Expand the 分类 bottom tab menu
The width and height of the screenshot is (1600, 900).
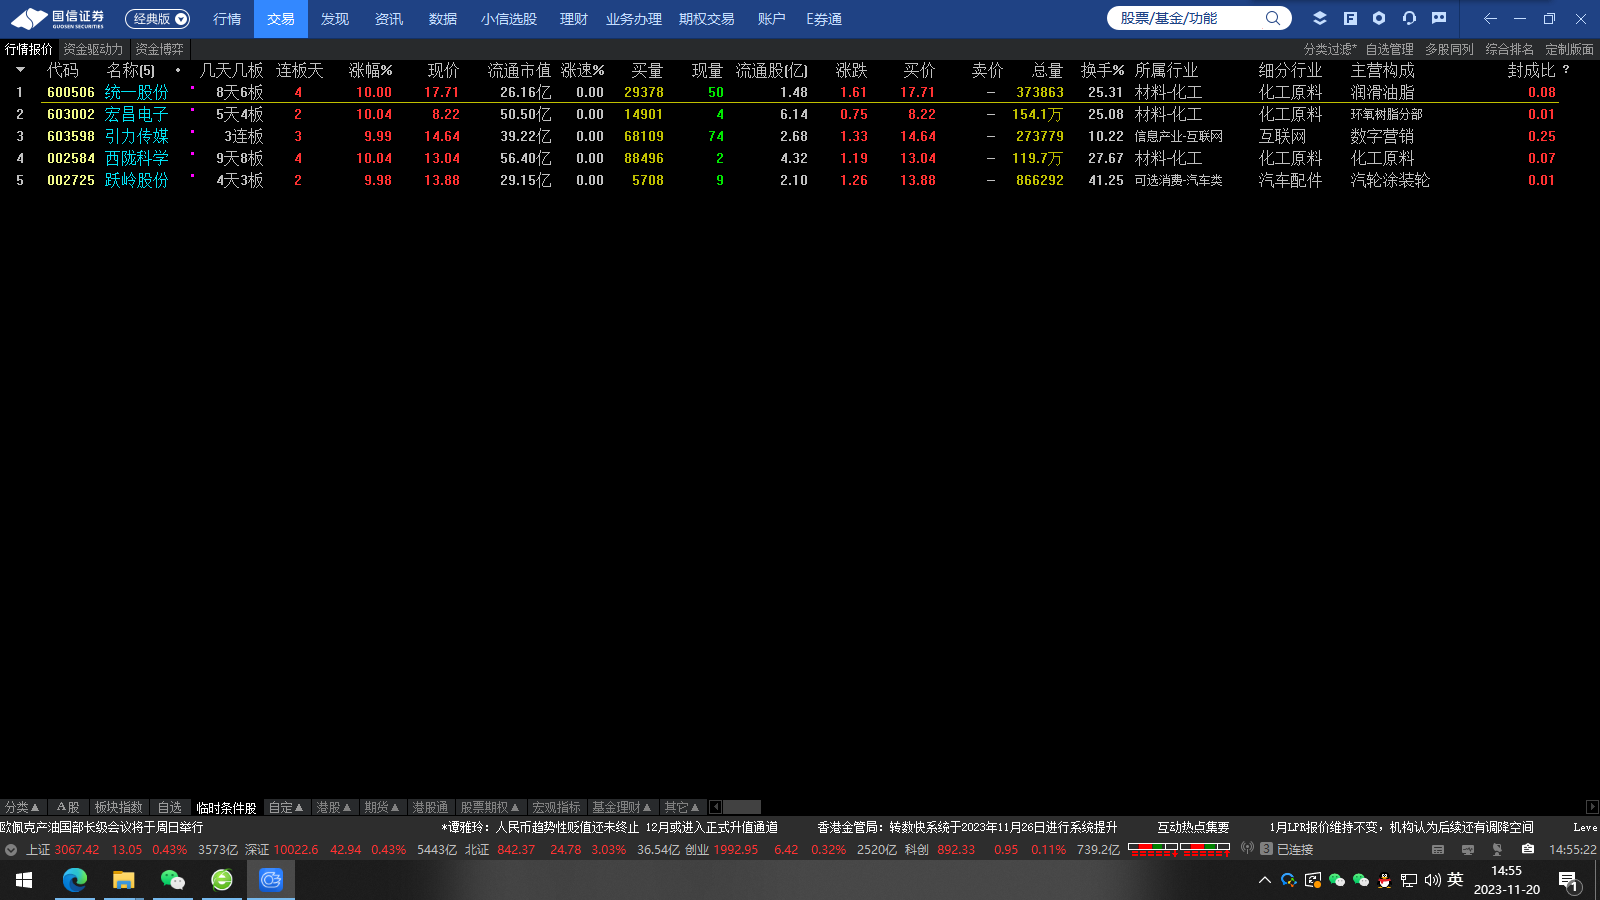(x=22, y=807)
